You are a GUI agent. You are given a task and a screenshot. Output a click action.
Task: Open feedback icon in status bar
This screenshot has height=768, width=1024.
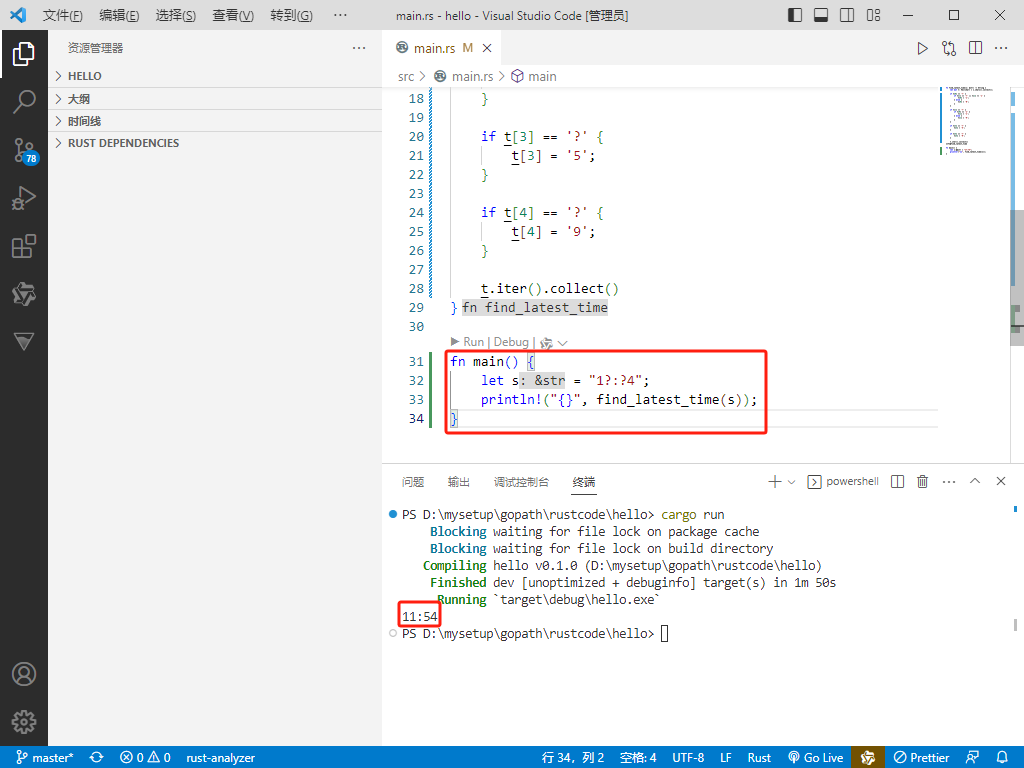tap(972, 758)
